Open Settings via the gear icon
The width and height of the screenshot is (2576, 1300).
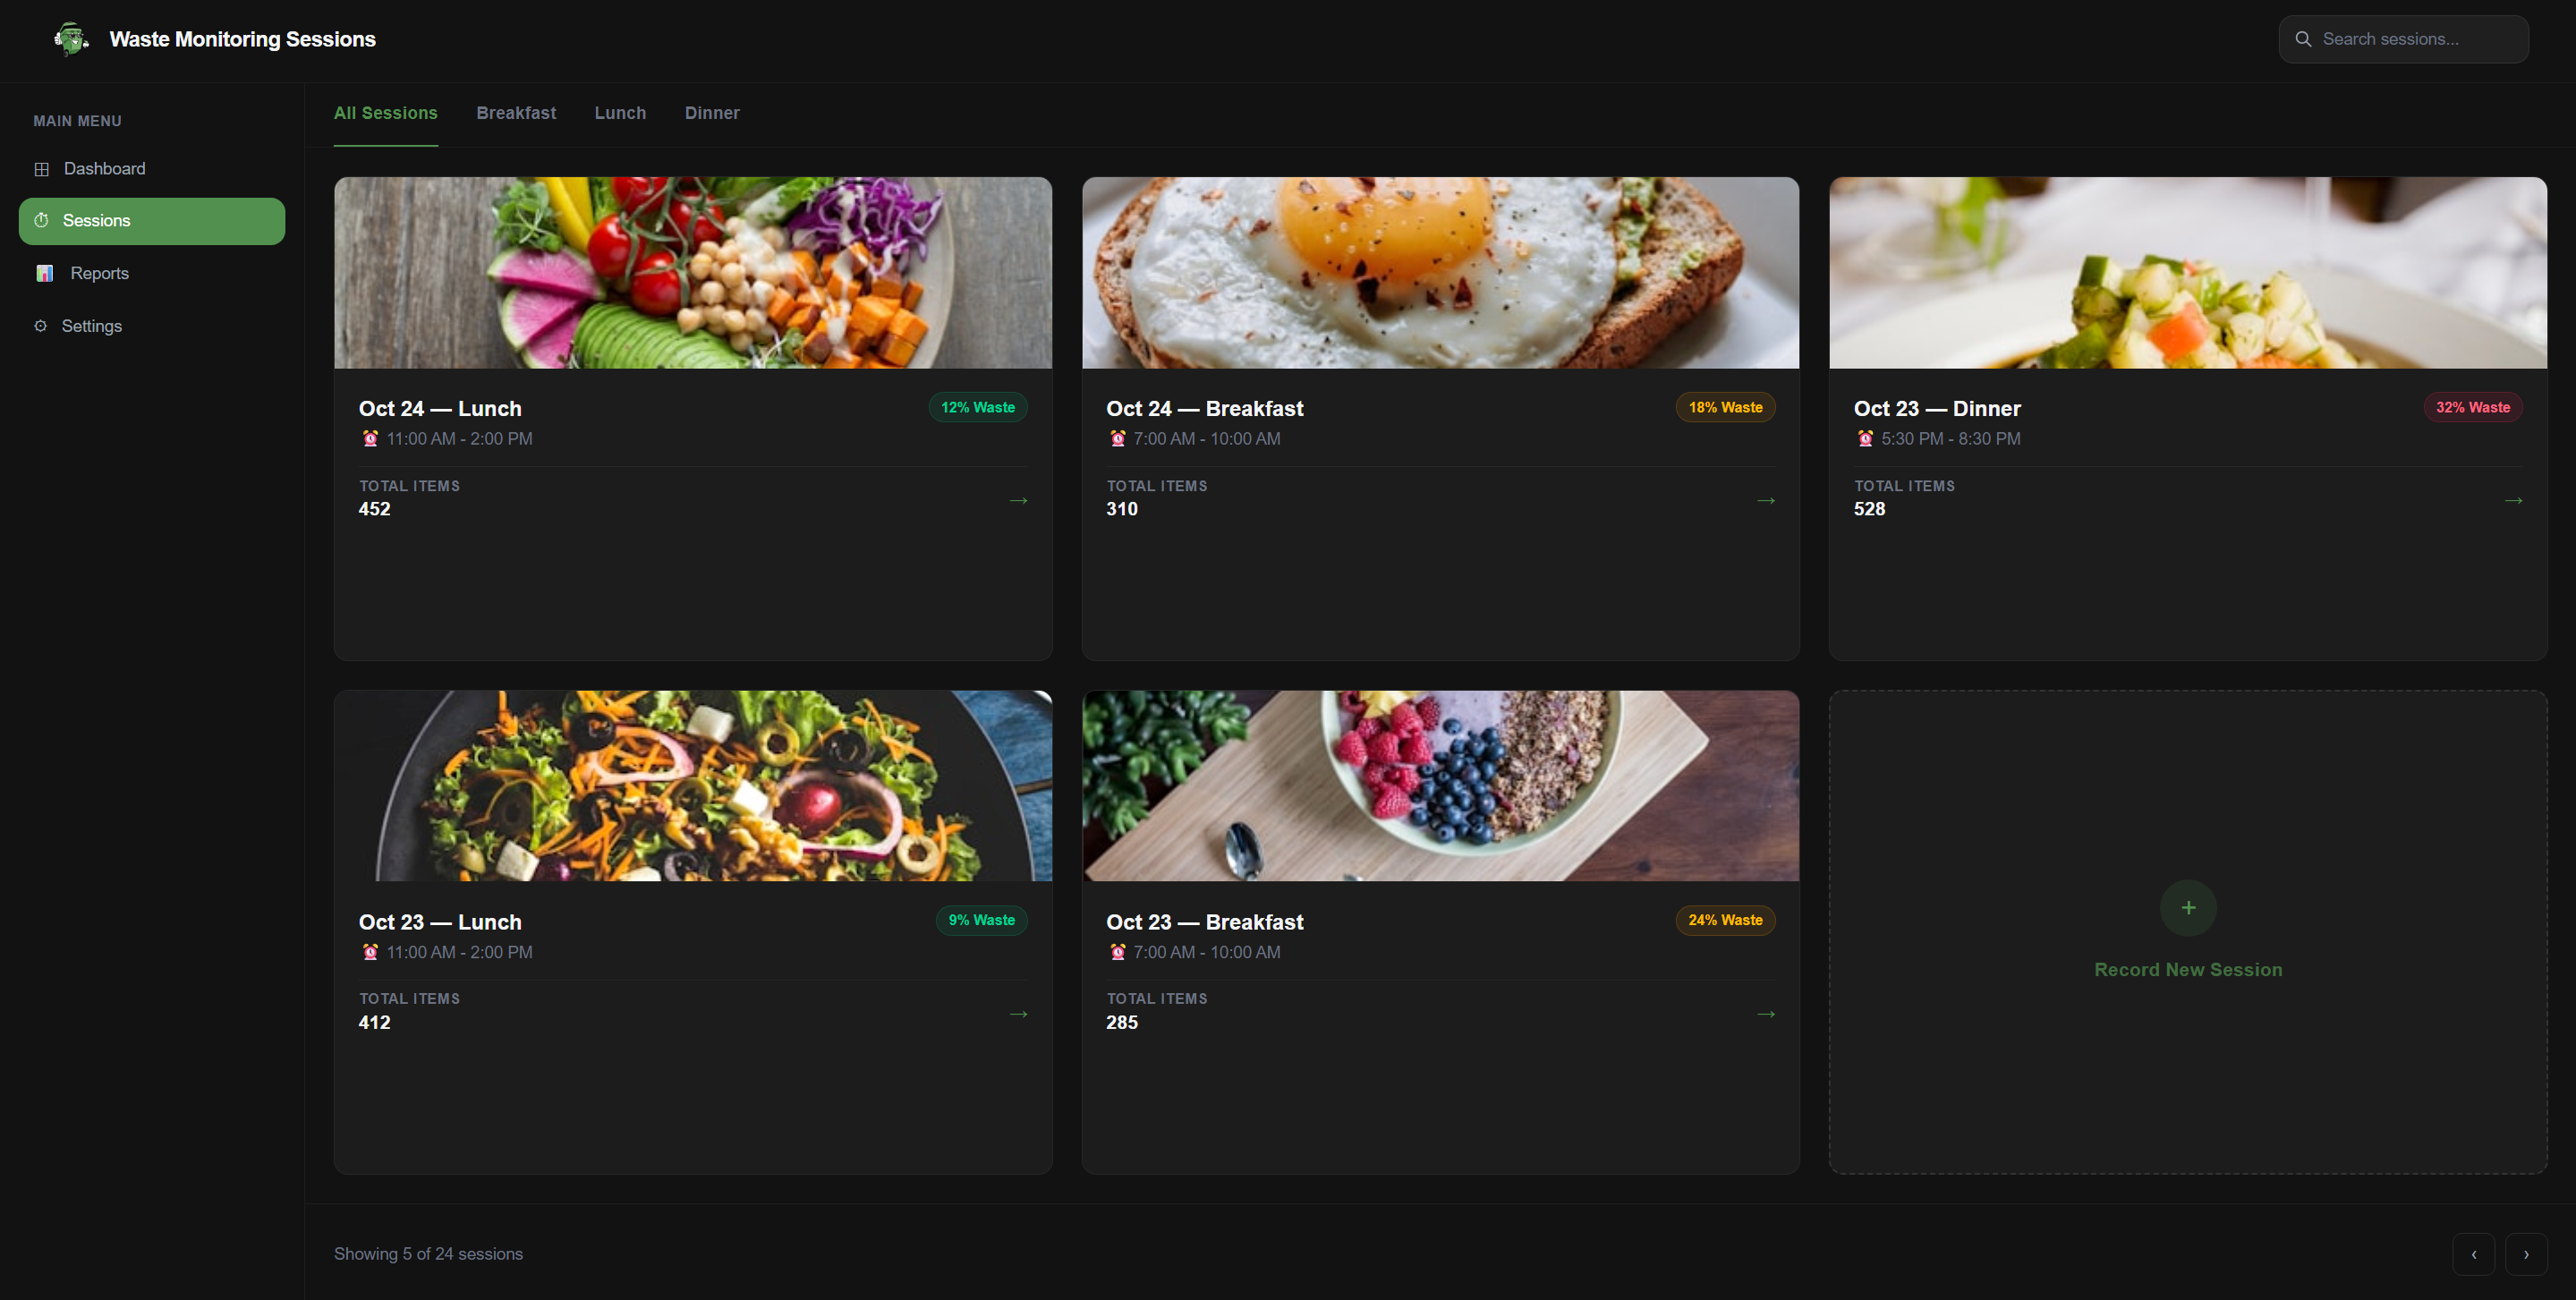click(x=41, y=326)
